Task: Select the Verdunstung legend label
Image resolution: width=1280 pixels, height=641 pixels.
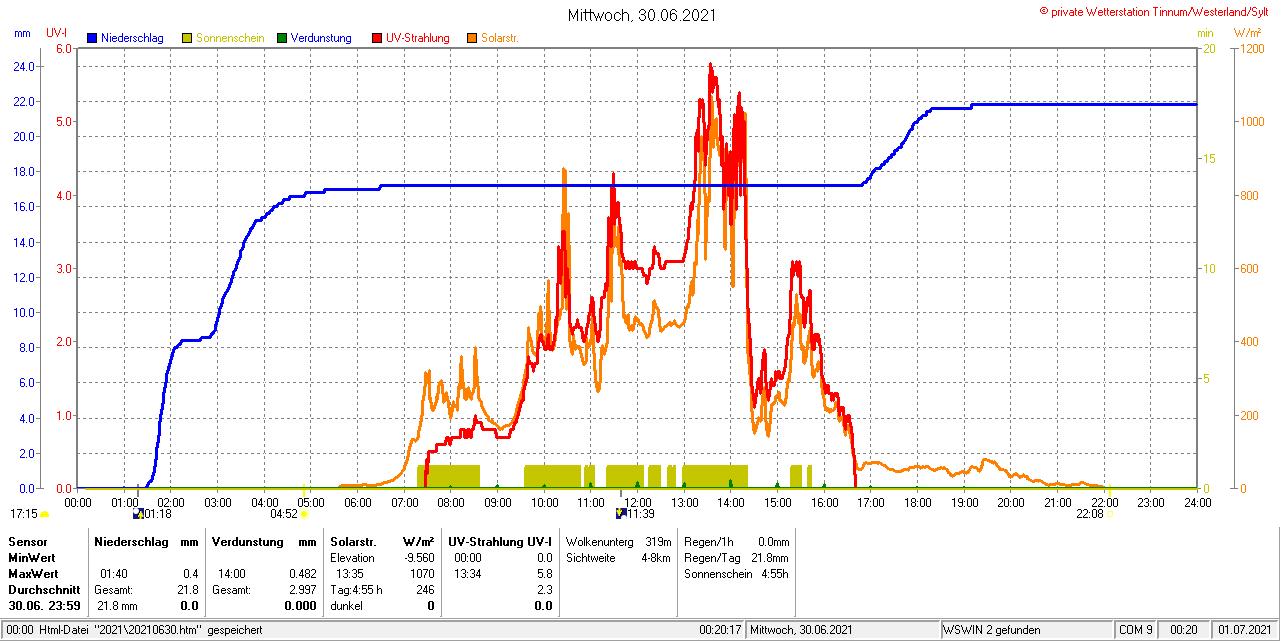Action: (321, 38)
